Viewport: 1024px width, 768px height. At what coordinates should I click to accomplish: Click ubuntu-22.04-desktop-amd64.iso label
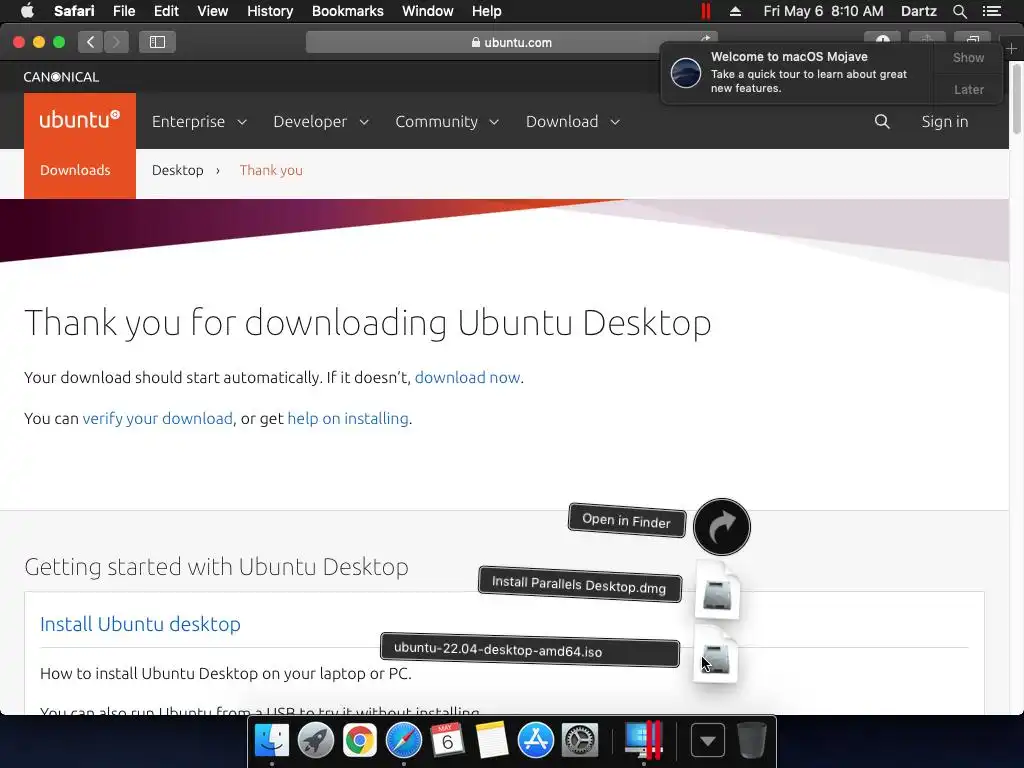(530, 650)
